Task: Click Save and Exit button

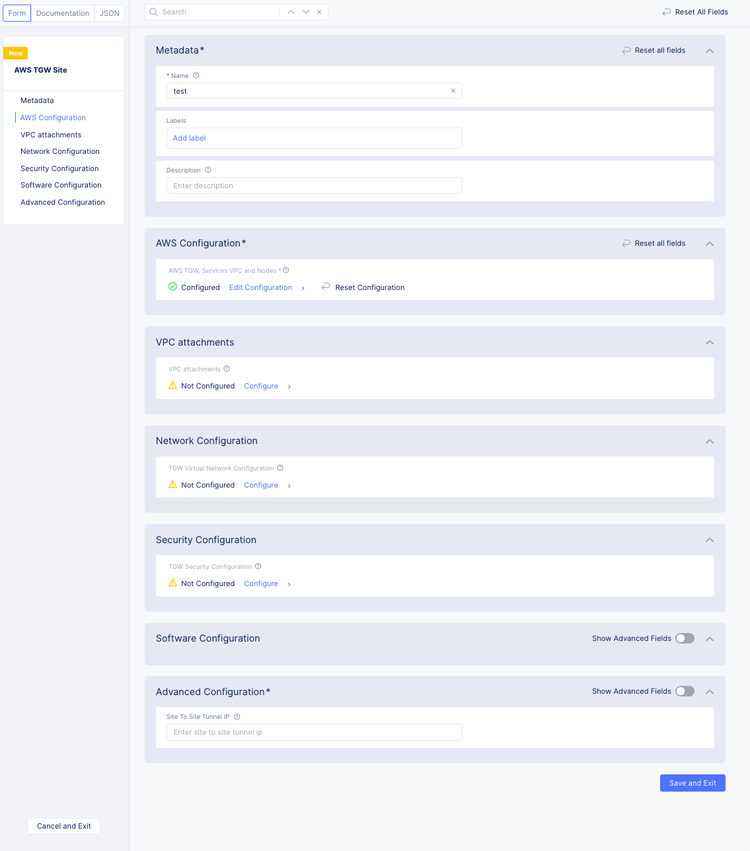Action: coord(692,783)
